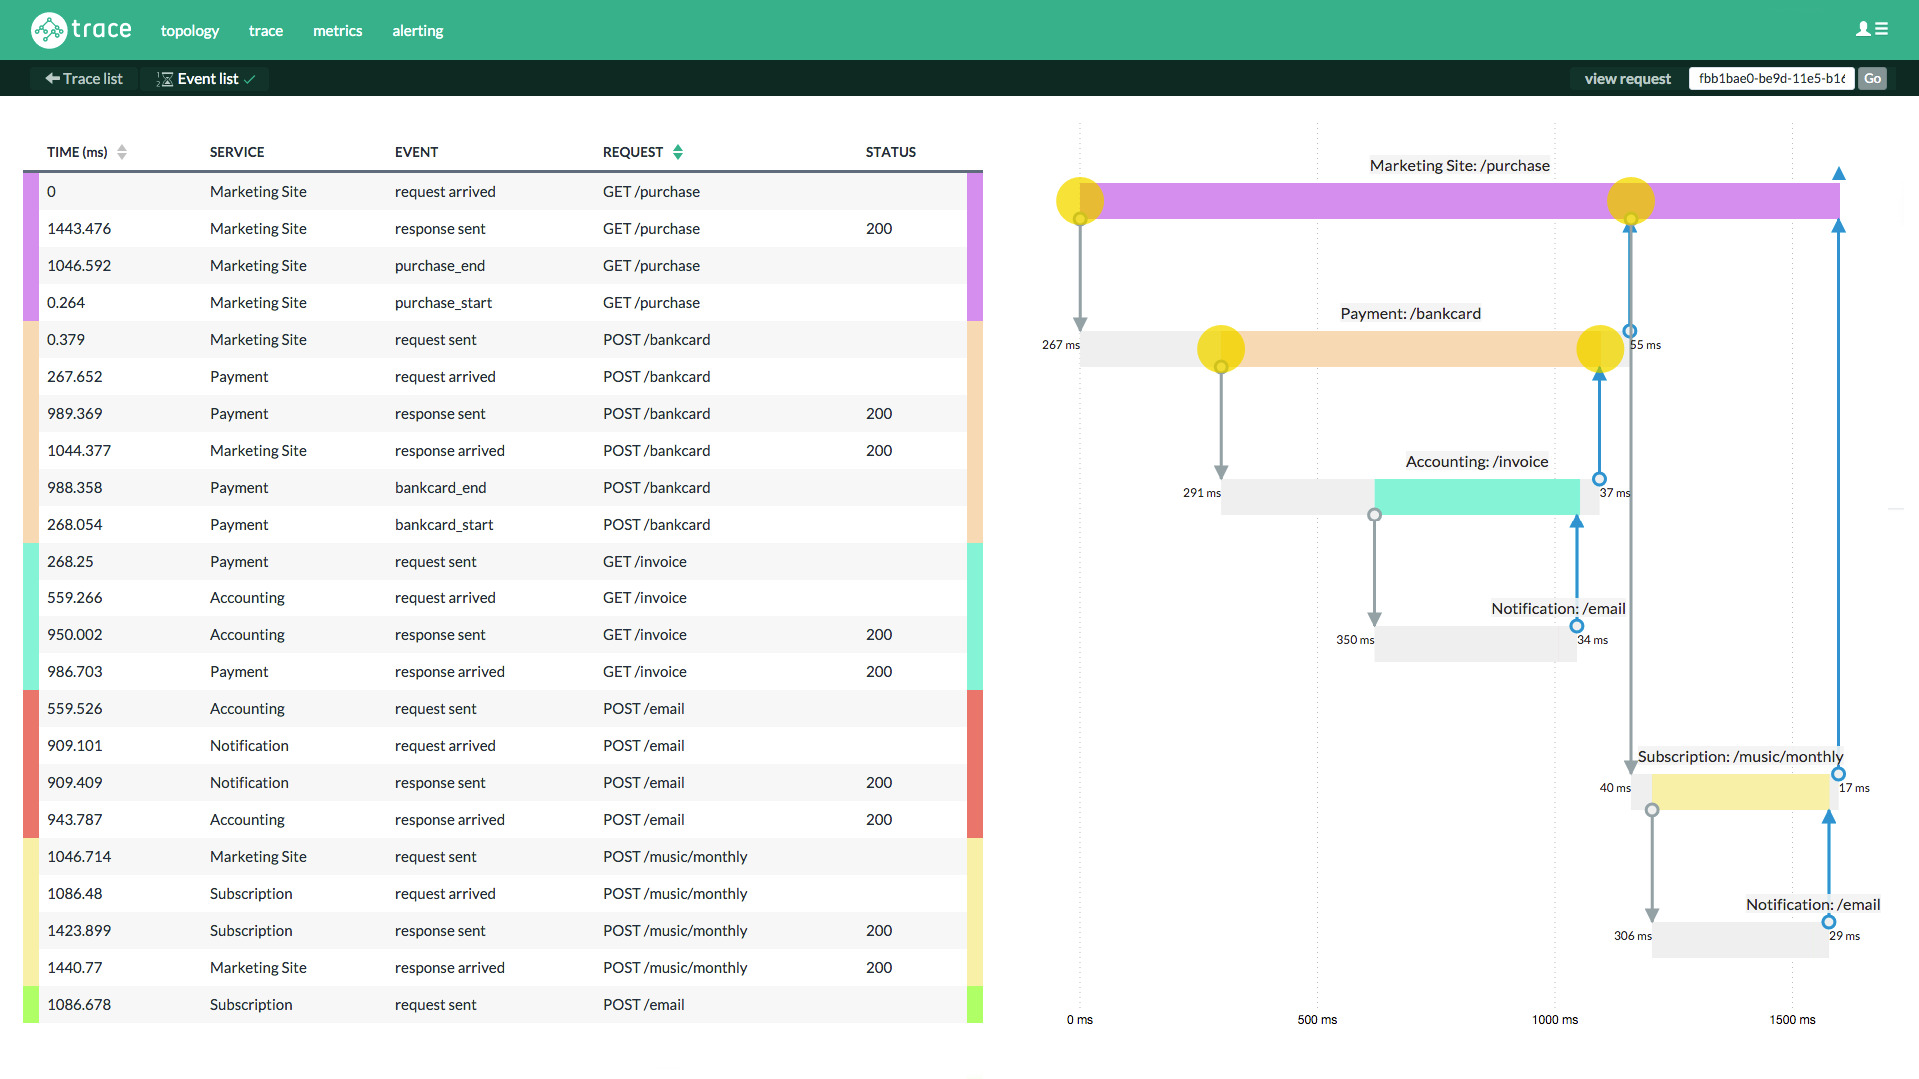Click the STATUS column header
This screenshot has width=1919, height=1079.
(890, 152)
